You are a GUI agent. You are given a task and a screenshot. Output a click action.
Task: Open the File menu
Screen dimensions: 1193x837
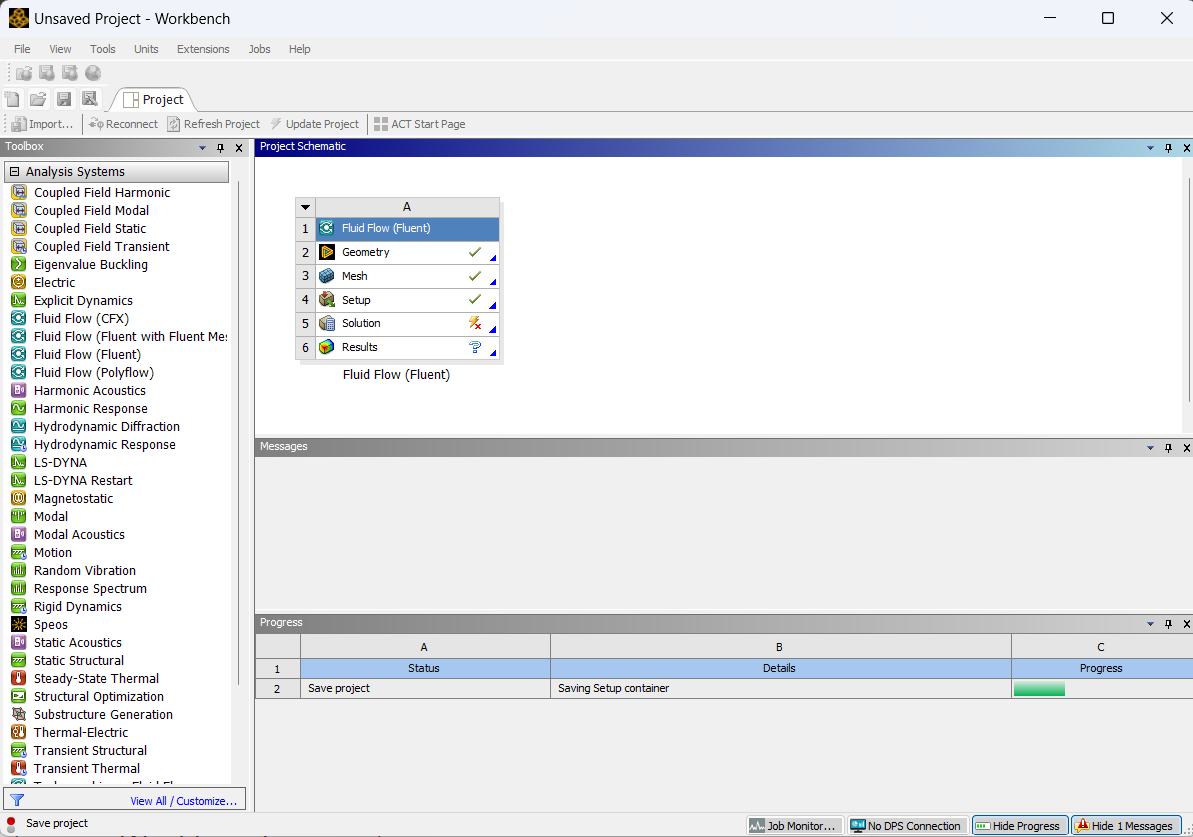click(x=22, y=49)
